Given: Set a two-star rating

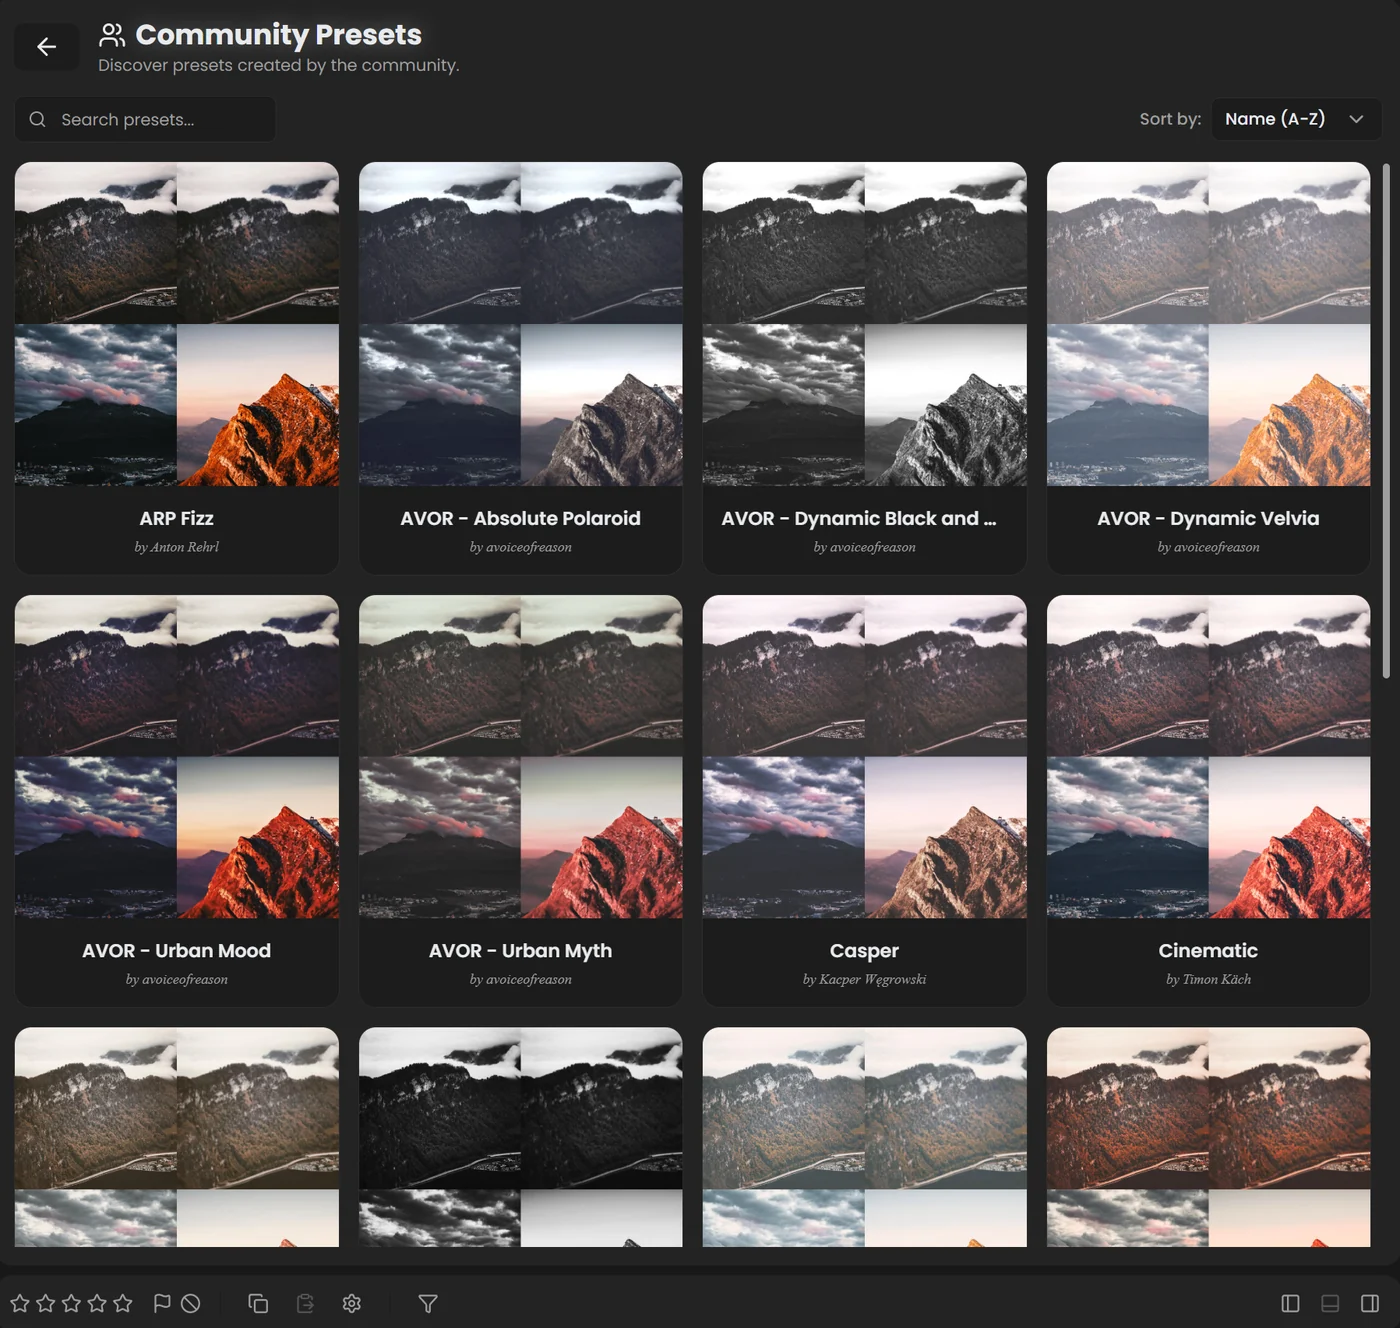Looking at the screenshot, I should tap(46, 1303).
